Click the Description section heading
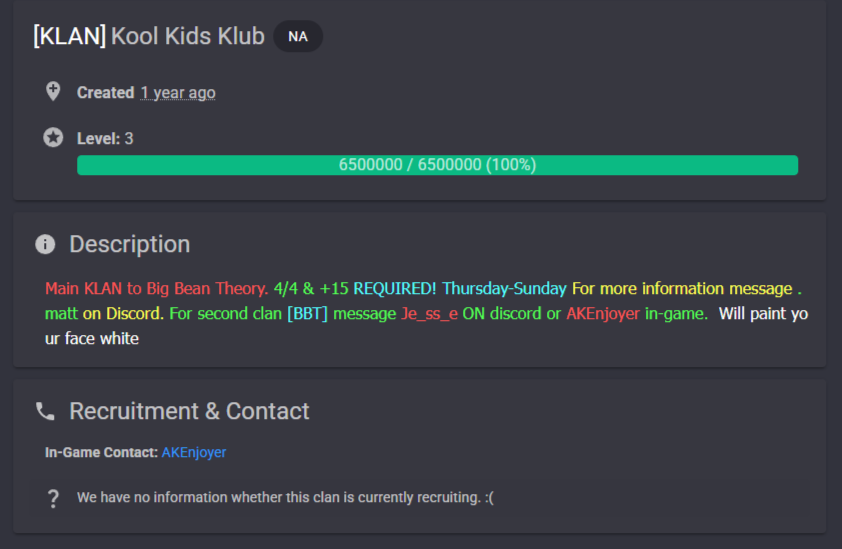842x549 pixels. (129, 244)
